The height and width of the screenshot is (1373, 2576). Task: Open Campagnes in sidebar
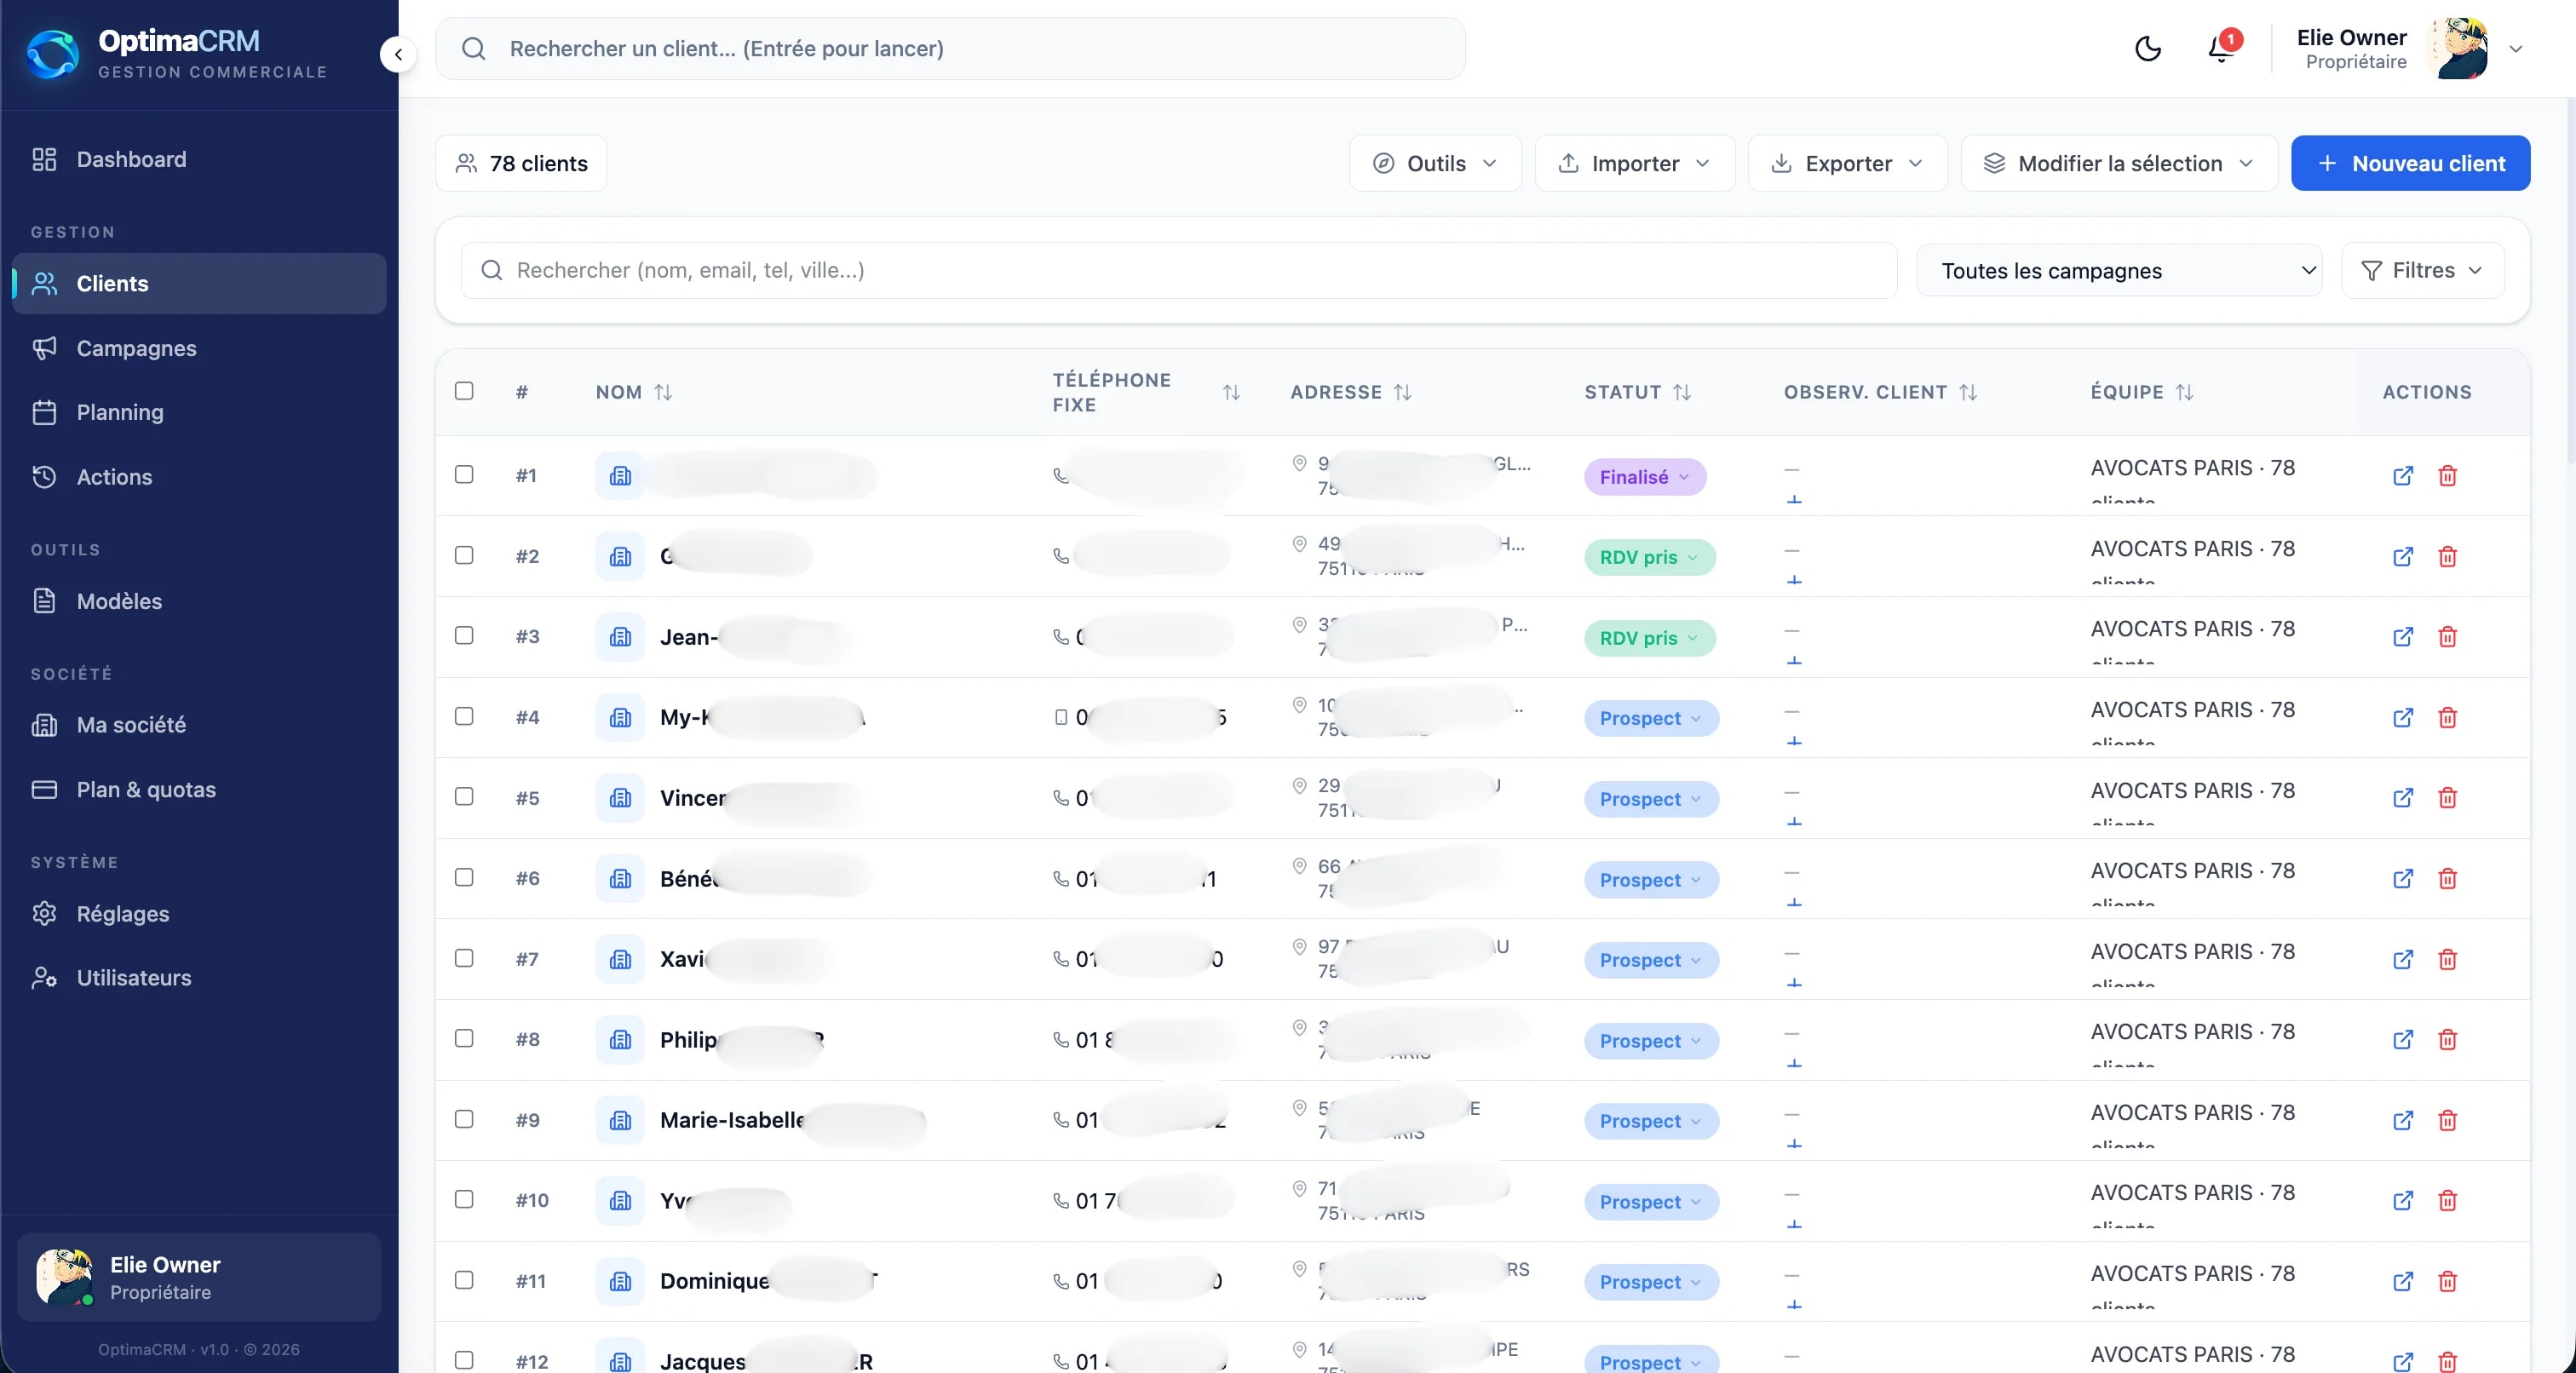tap(199, 348)
